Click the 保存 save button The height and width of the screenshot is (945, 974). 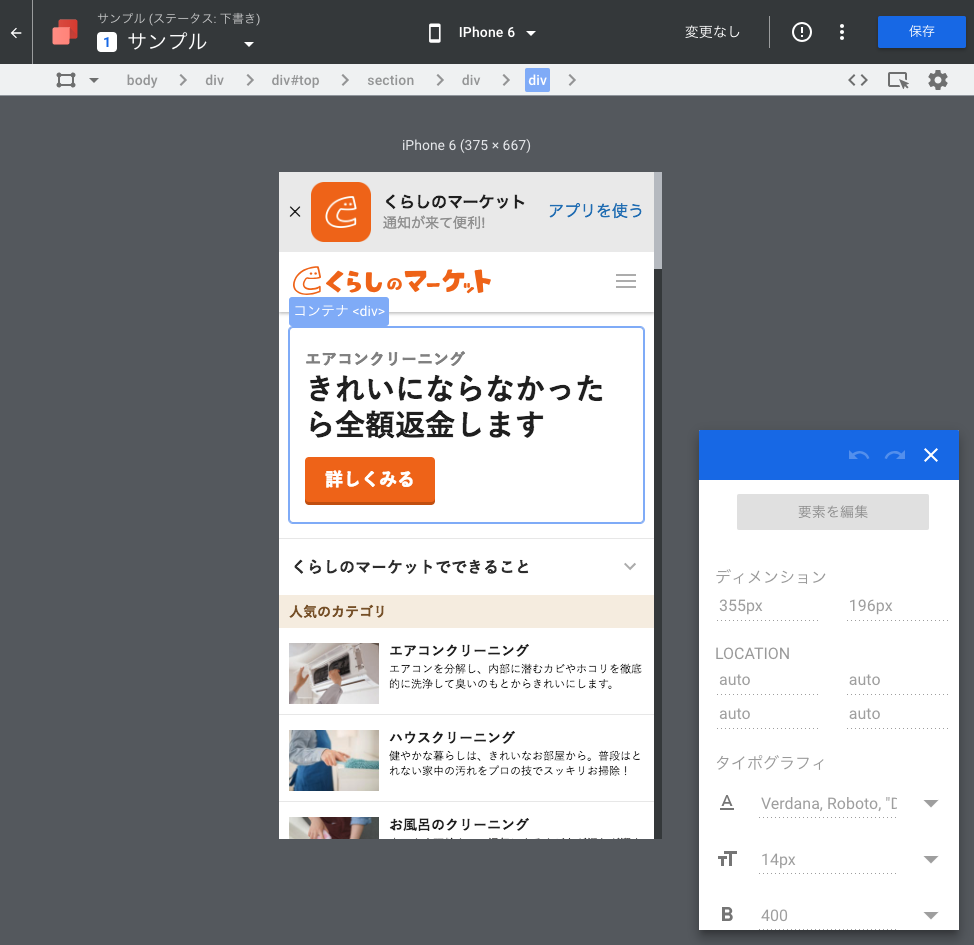(921, 32)
